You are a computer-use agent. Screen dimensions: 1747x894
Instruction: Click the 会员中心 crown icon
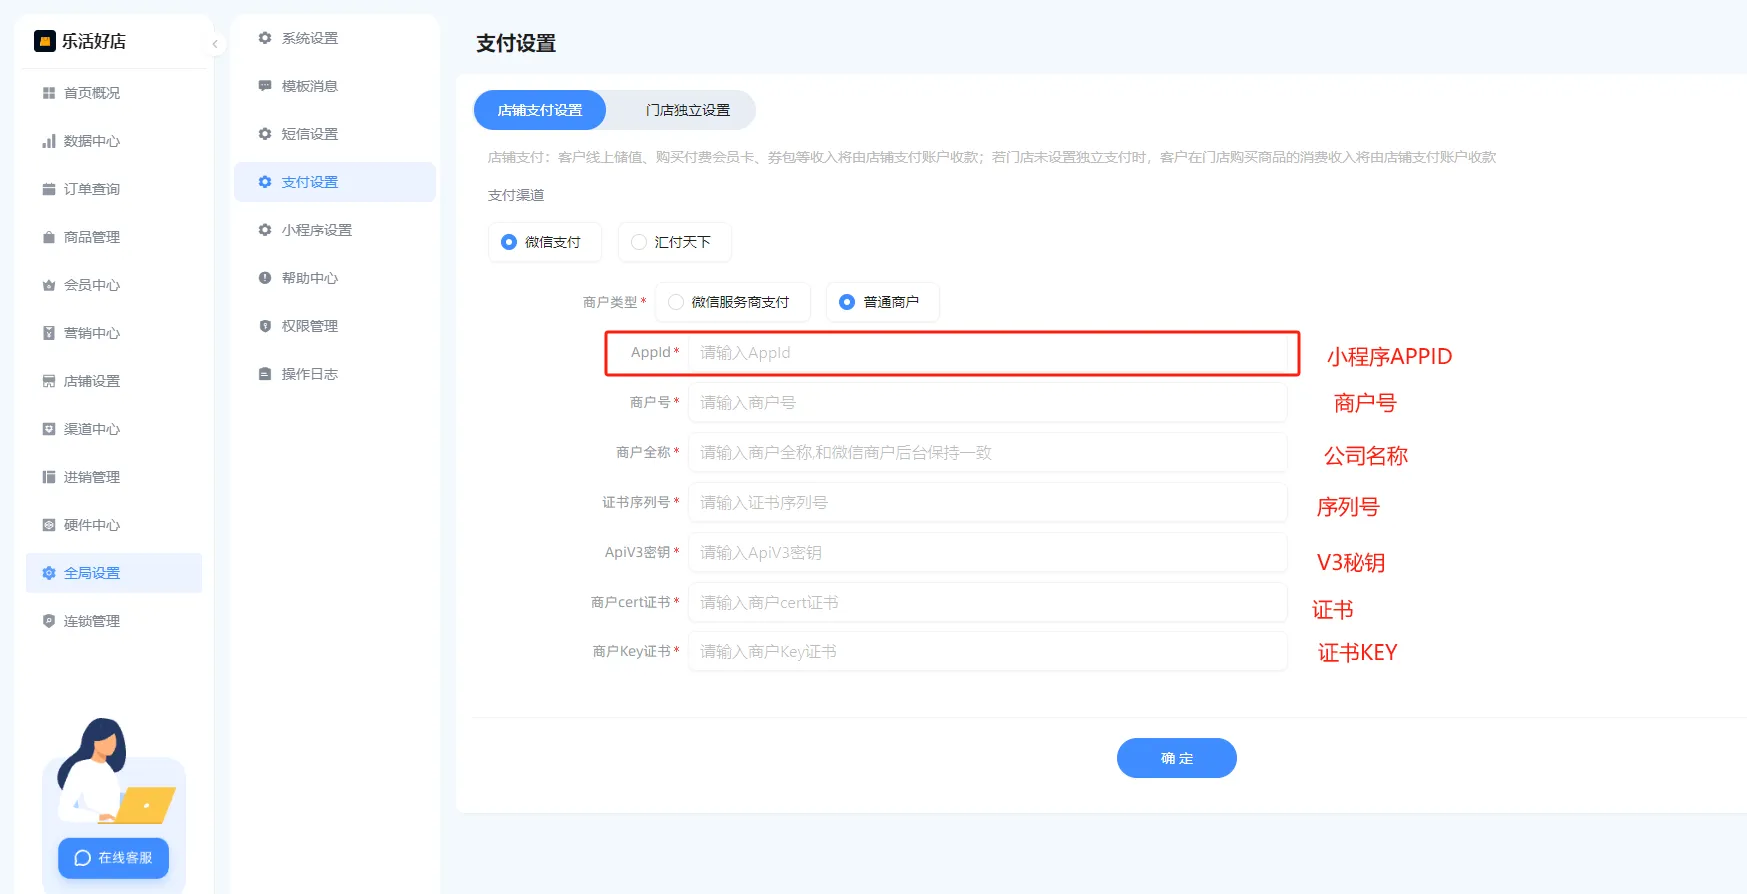click(49, 285)
